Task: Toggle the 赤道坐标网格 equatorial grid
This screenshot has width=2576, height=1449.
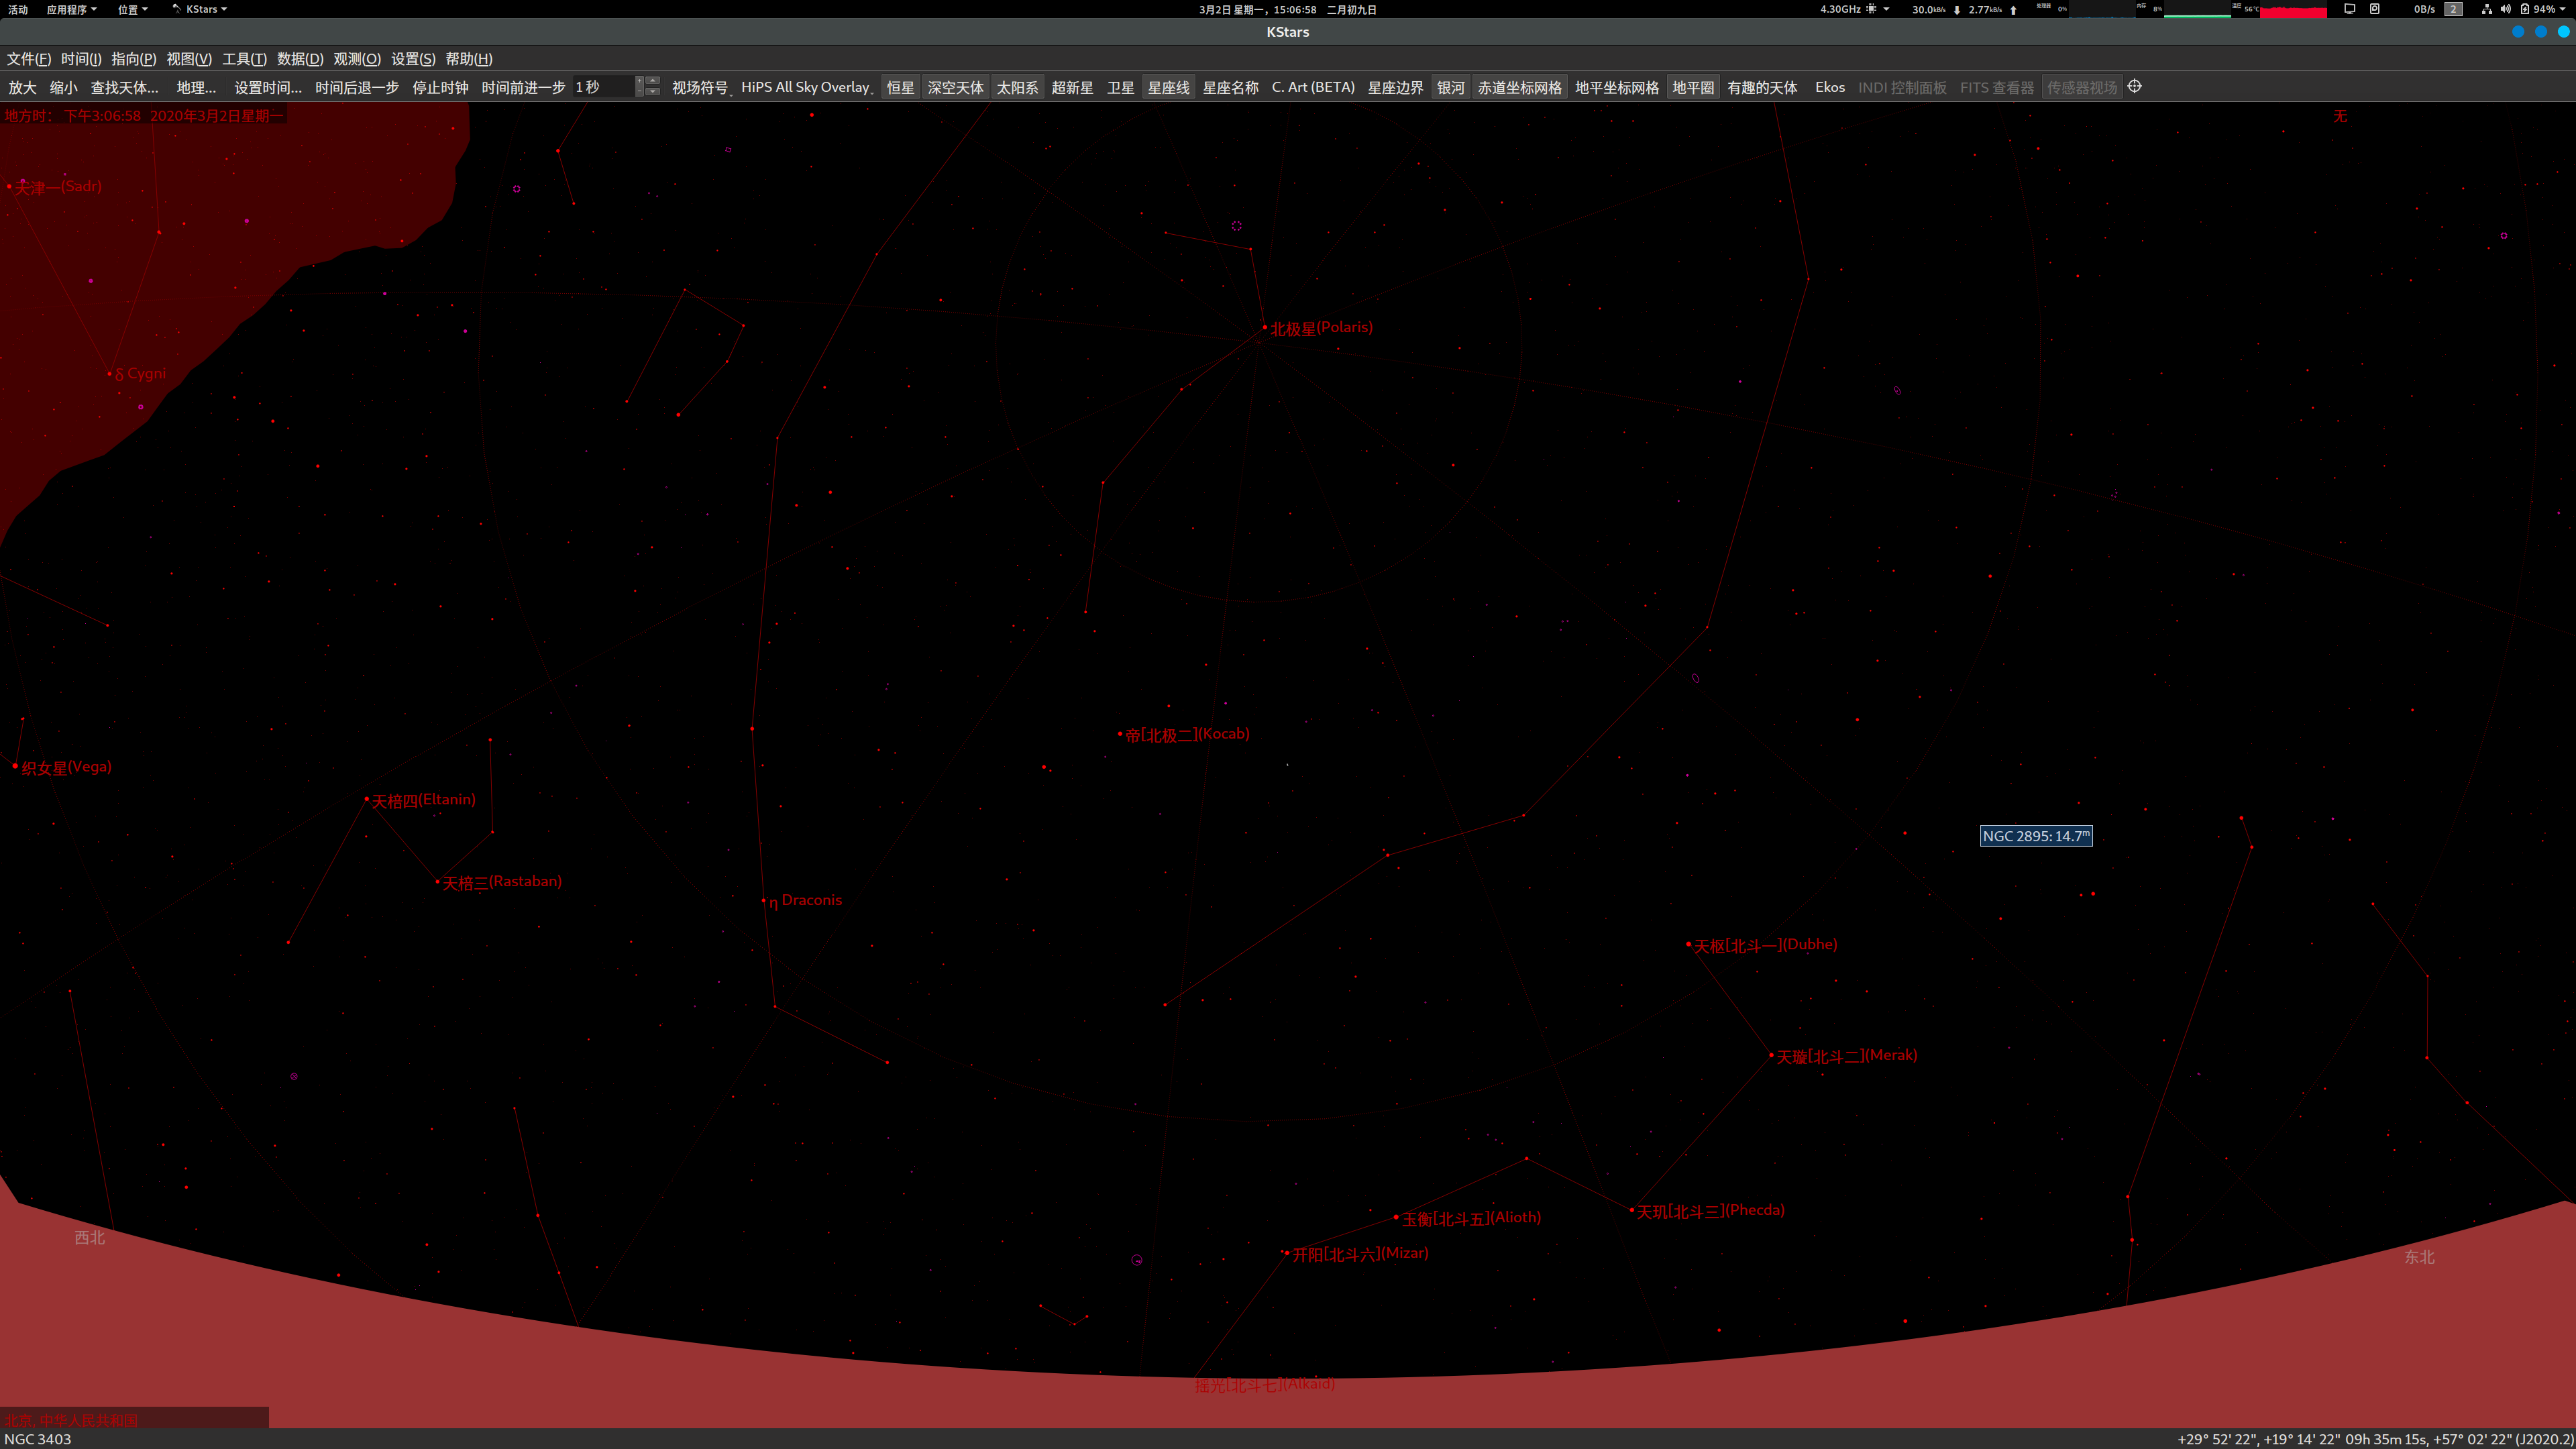Action: [x=1519, y=87]
